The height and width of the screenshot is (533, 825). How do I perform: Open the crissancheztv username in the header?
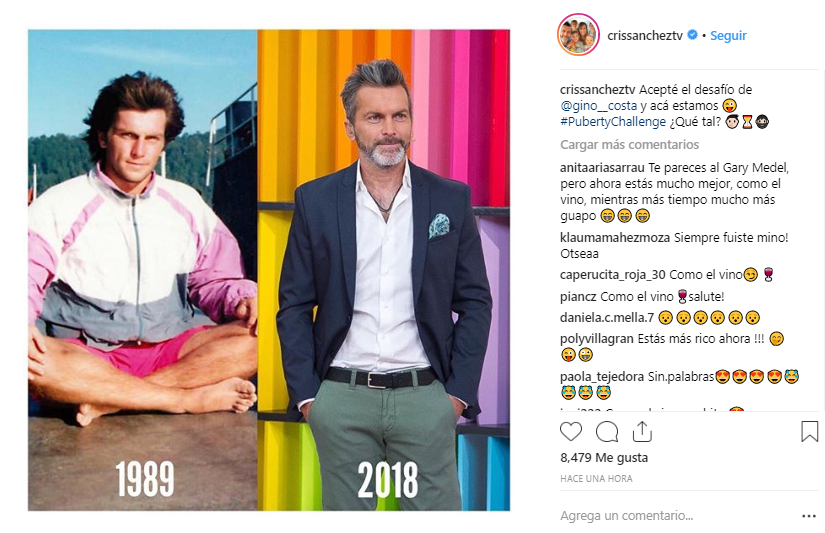[645, 35]
